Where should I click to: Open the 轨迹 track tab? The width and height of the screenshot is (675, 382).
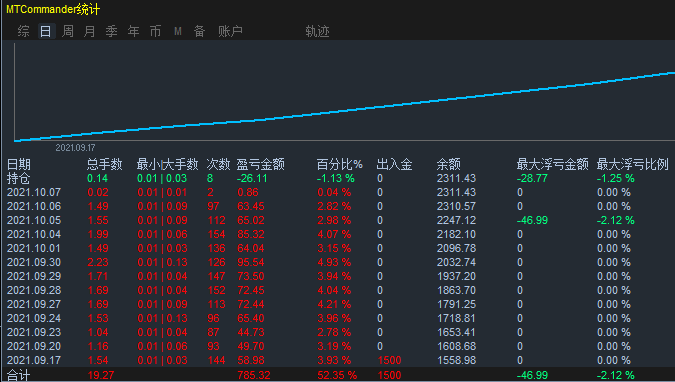click(x=317, y=31)
